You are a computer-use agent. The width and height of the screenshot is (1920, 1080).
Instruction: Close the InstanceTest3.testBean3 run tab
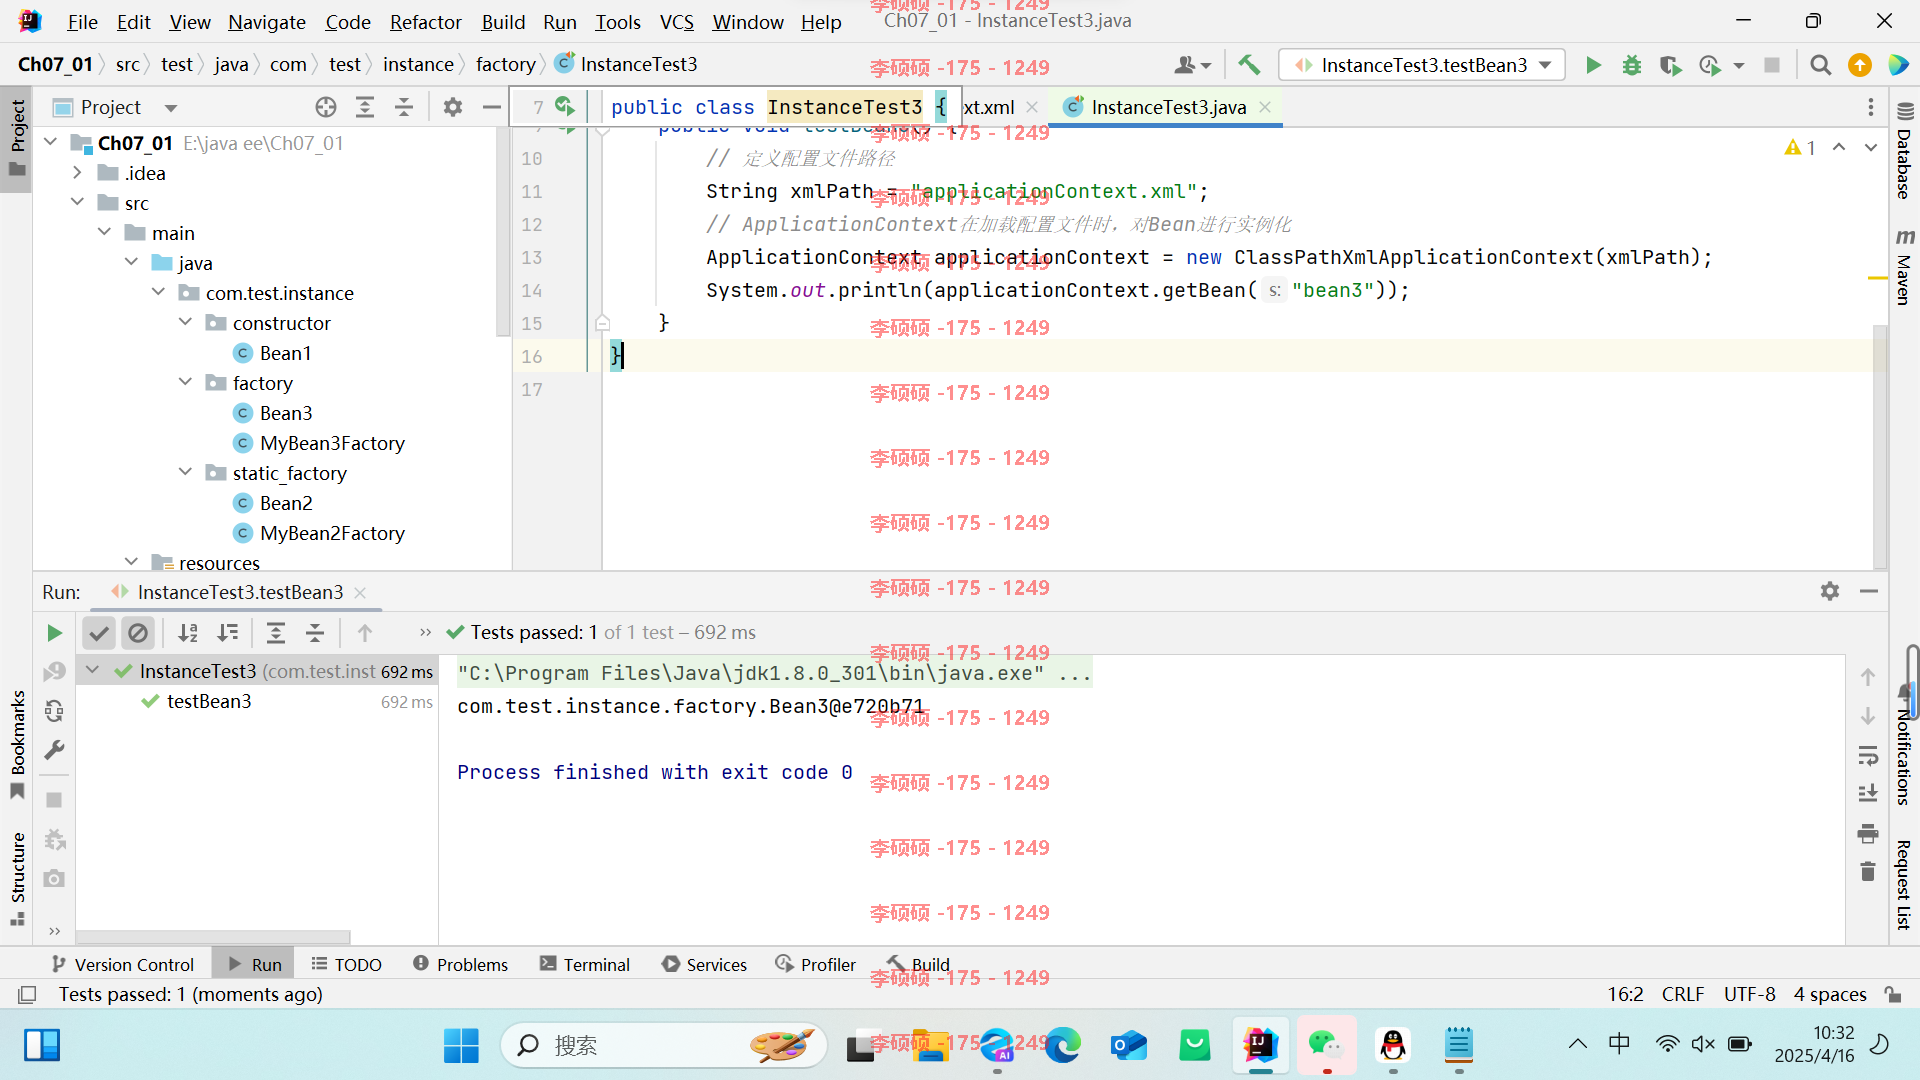[x=361, y=592]
